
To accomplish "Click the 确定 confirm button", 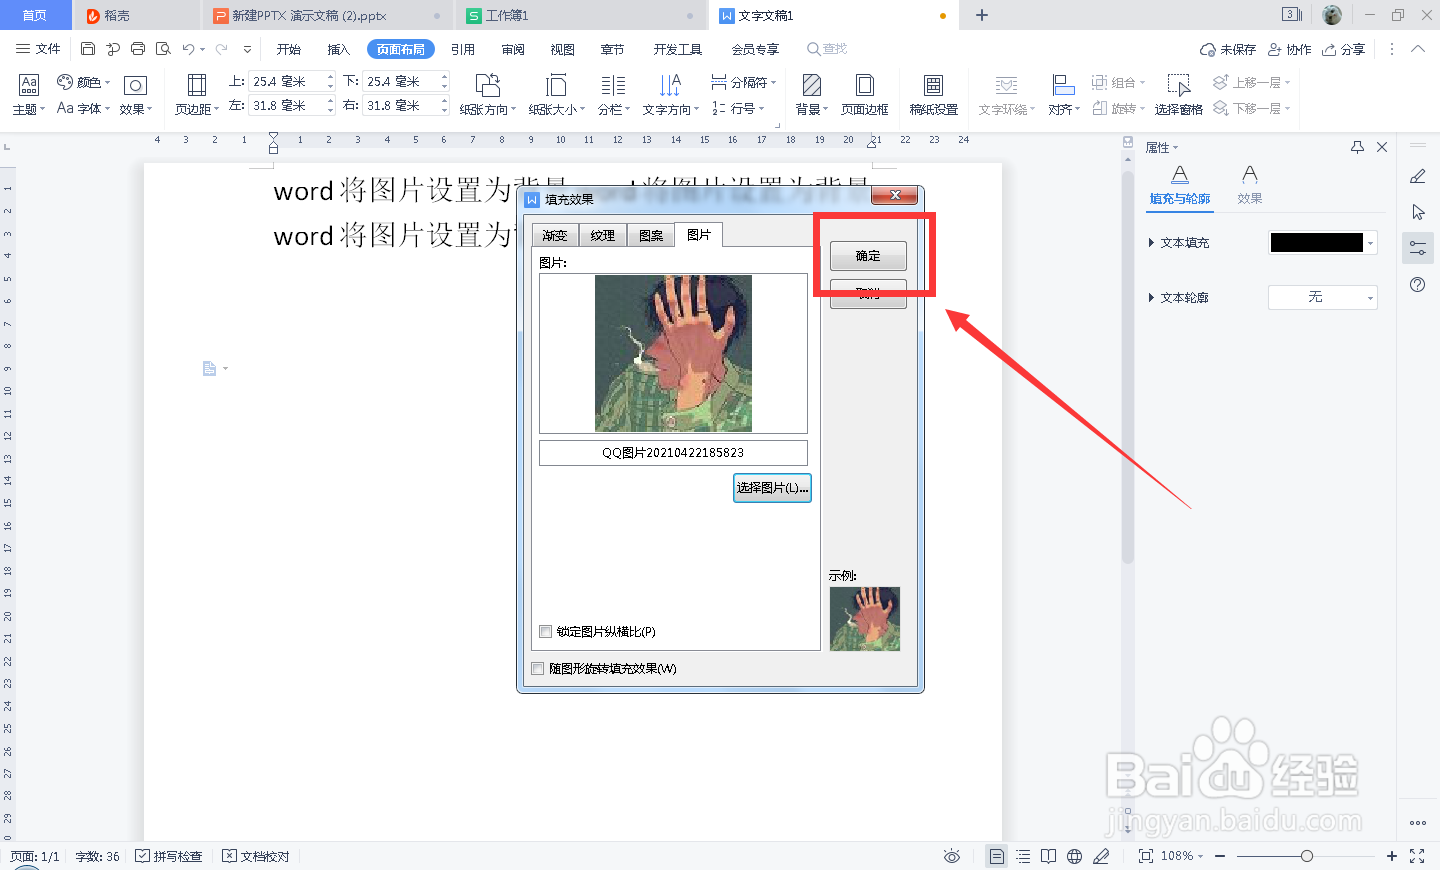I will 868,256.
